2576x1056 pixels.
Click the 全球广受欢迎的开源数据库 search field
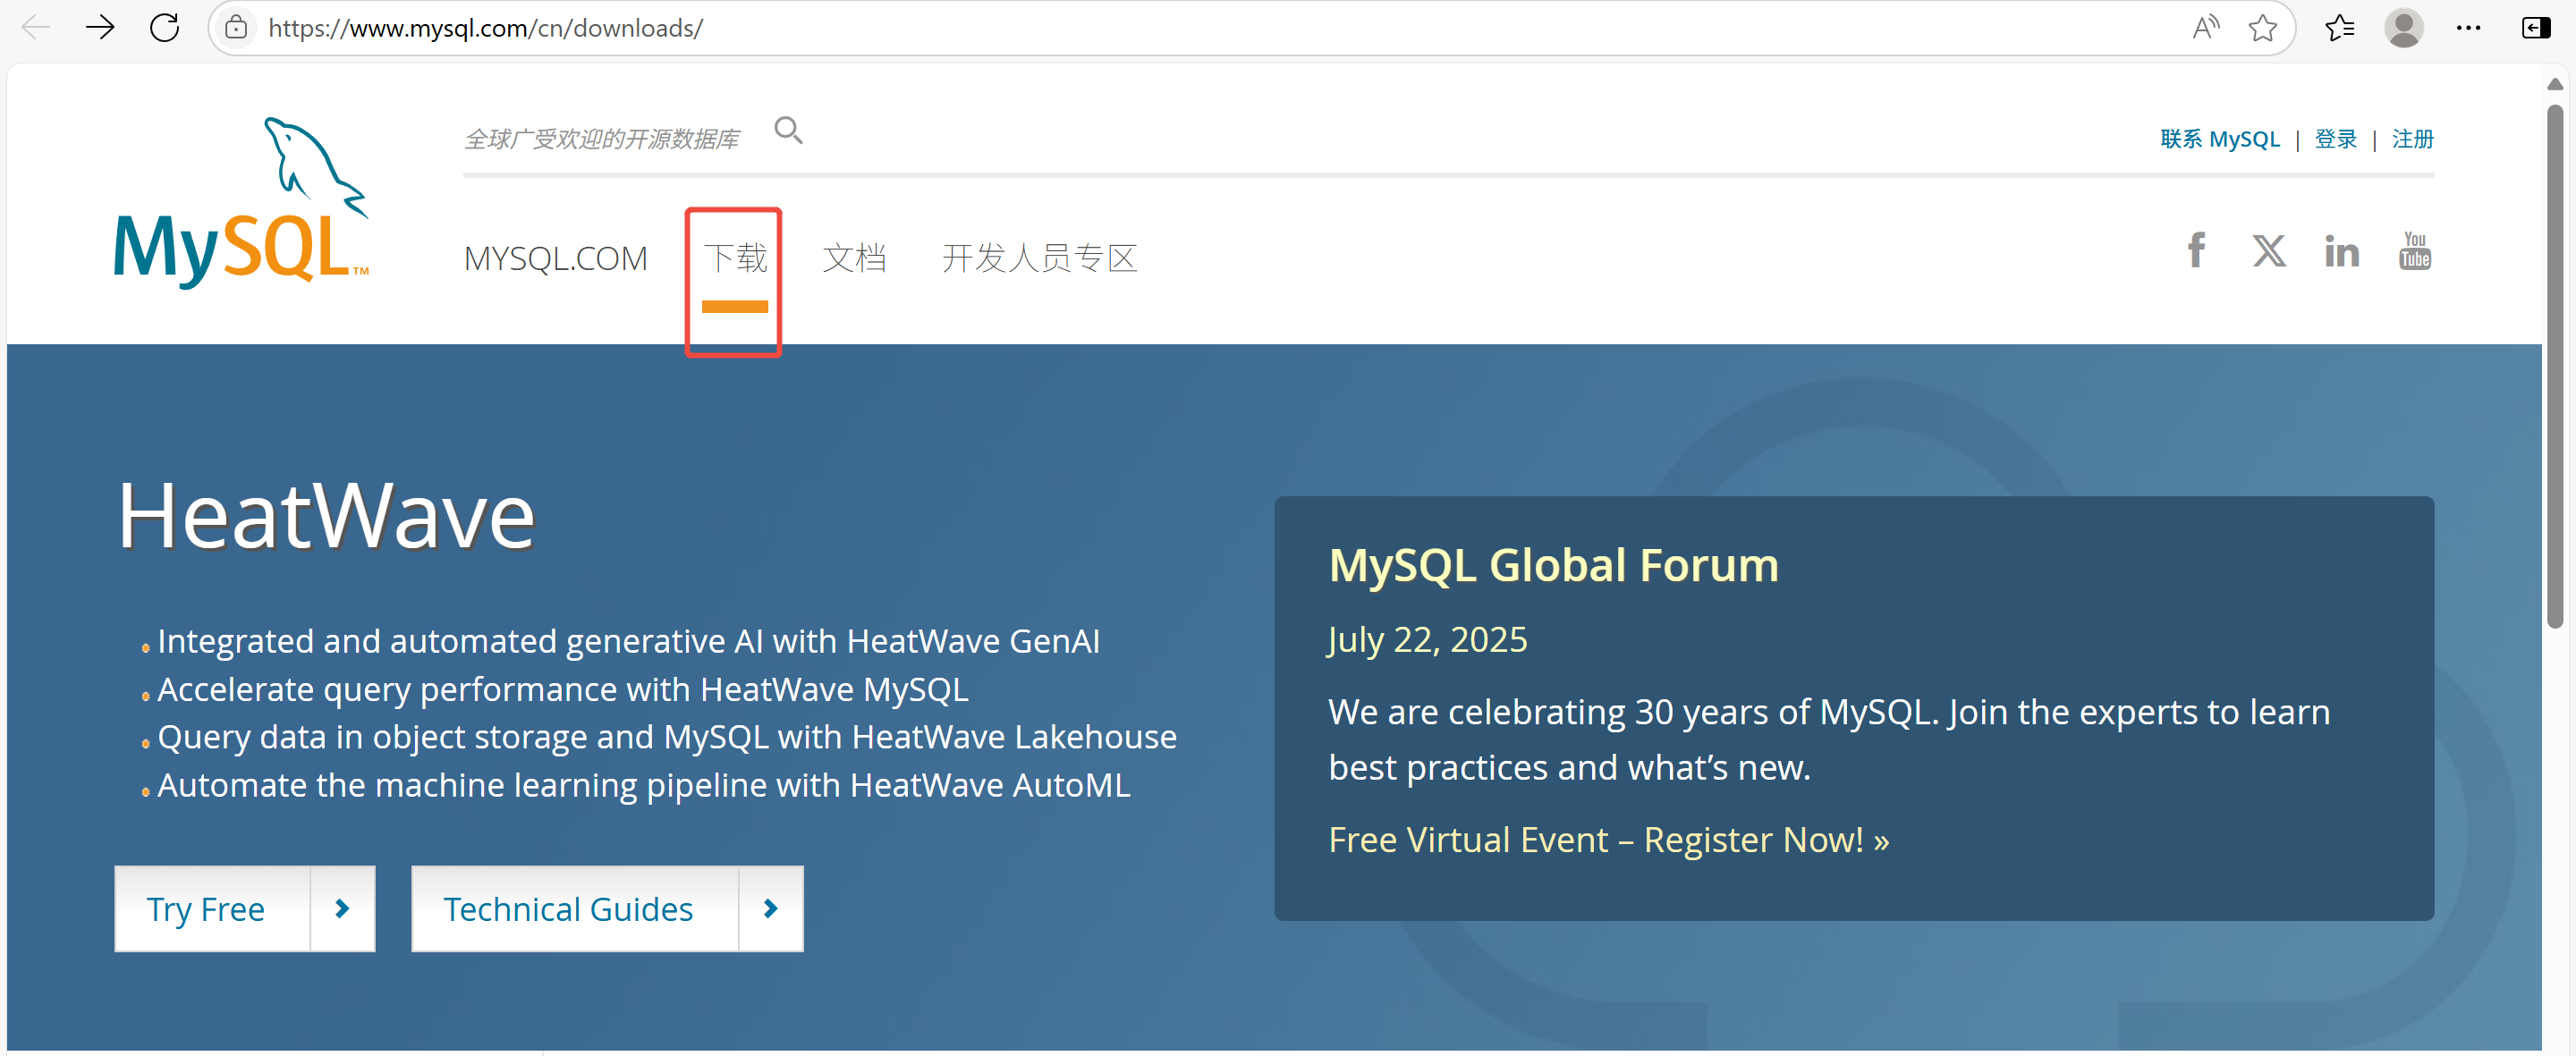pyautogui.click(x=602, y=139)
